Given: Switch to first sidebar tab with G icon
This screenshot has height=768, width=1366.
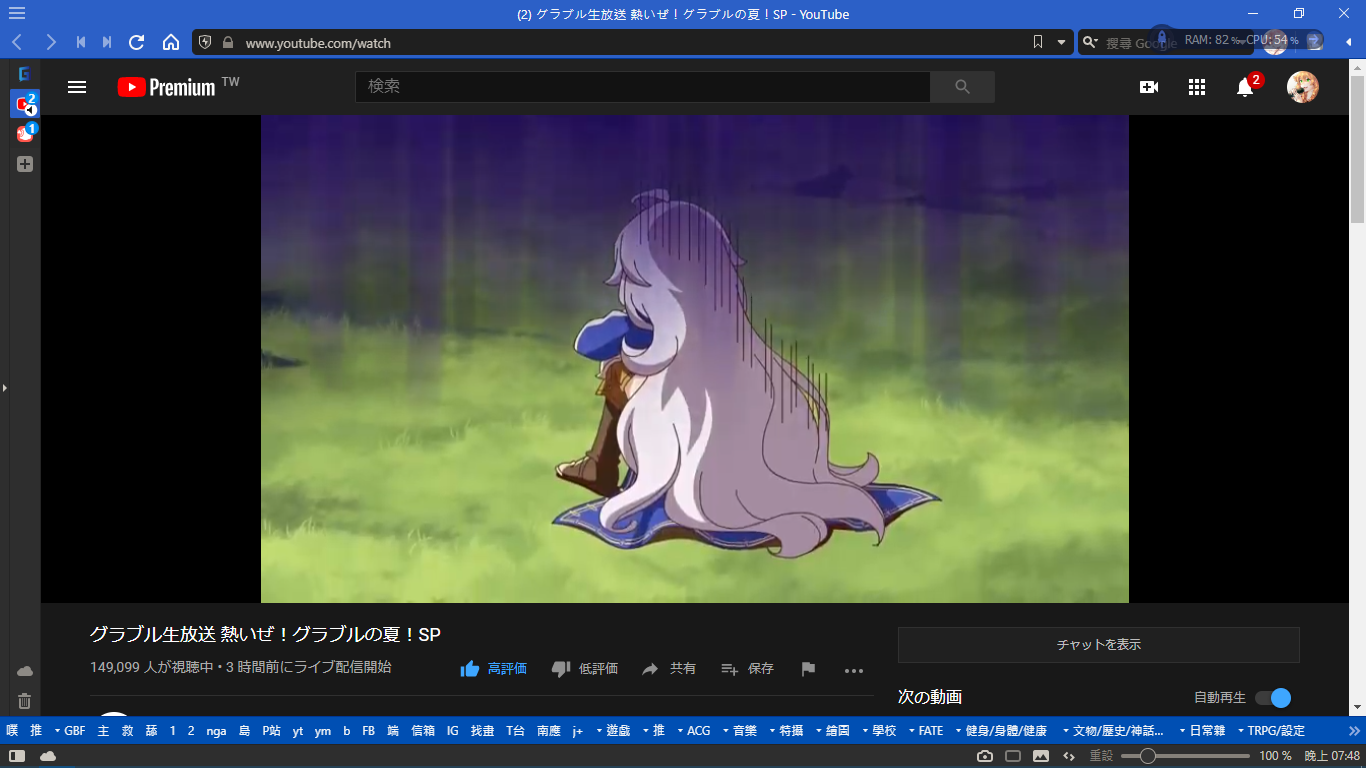Looking at the screenshot, I should pyautogui.click(x=25, y=73).
